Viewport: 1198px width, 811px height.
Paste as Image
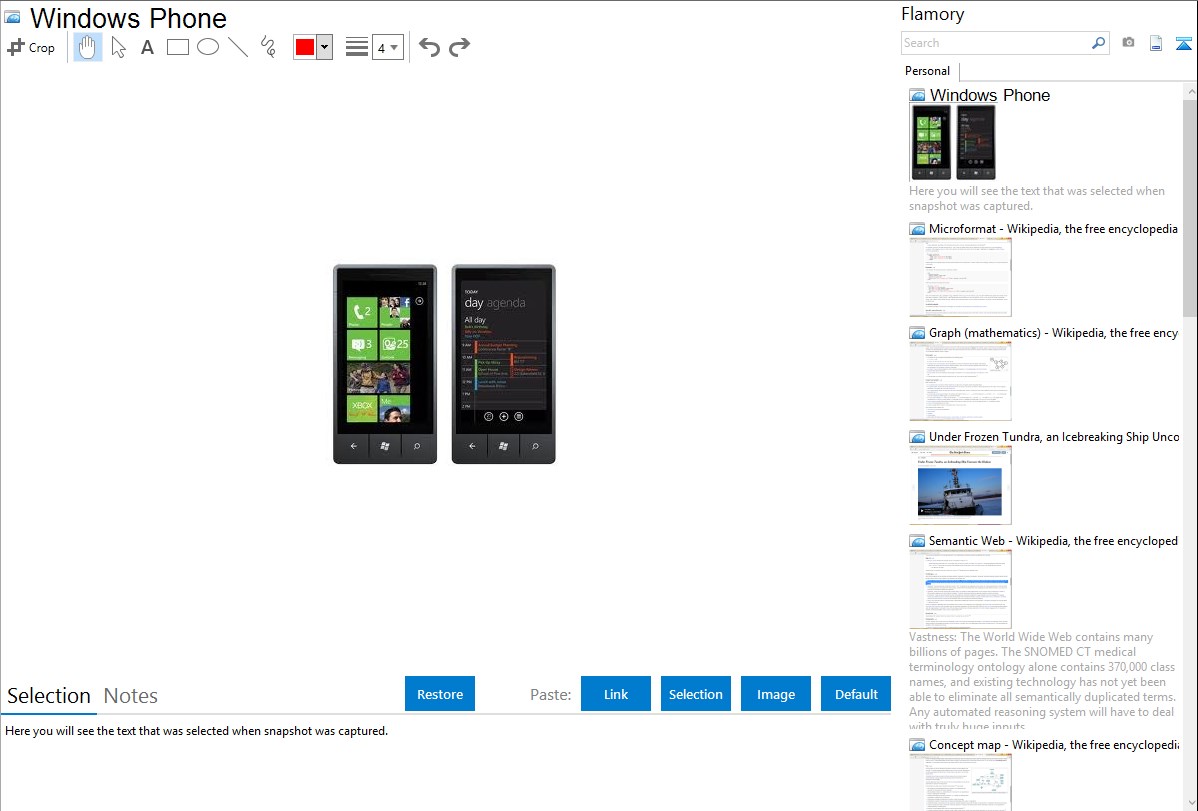[x=775, y=694]
